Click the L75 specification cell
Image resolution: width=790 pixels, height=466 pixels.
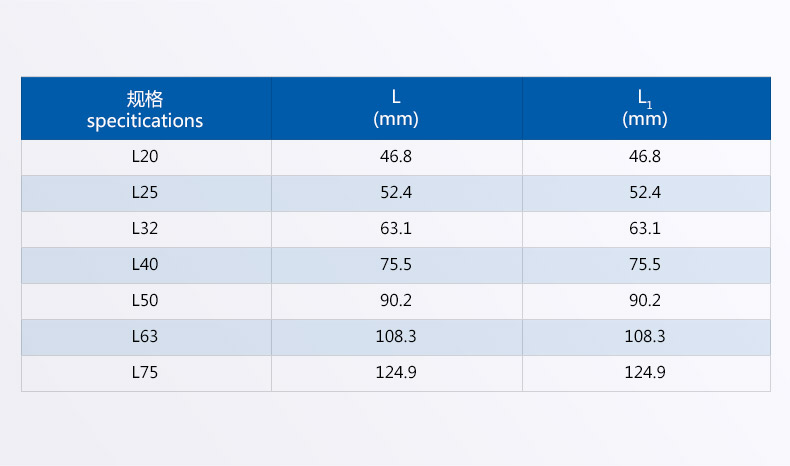[x=145, y=373]
